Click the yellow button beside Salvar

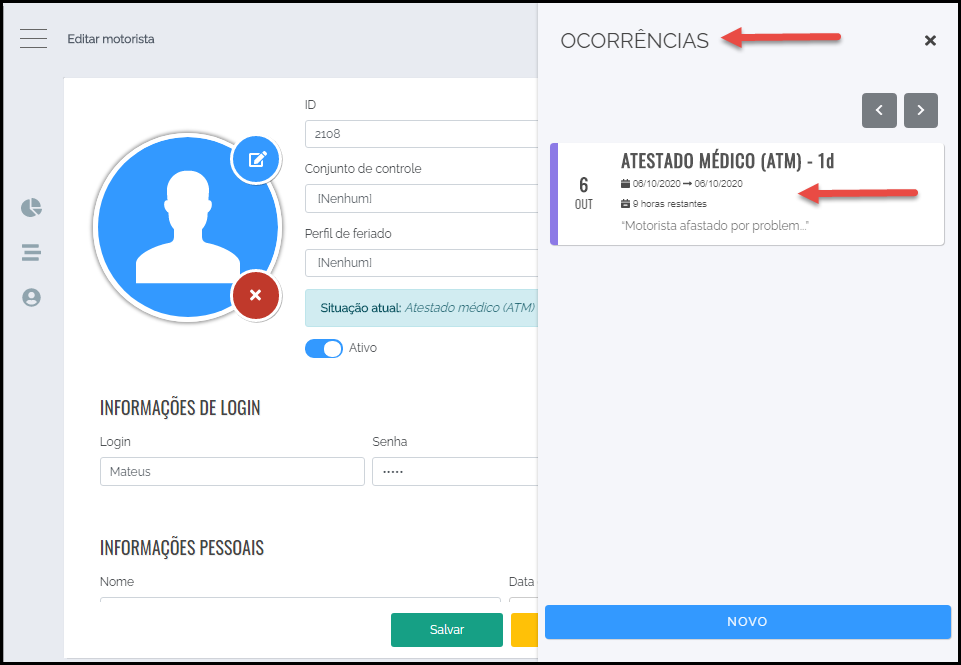point(524,630)
